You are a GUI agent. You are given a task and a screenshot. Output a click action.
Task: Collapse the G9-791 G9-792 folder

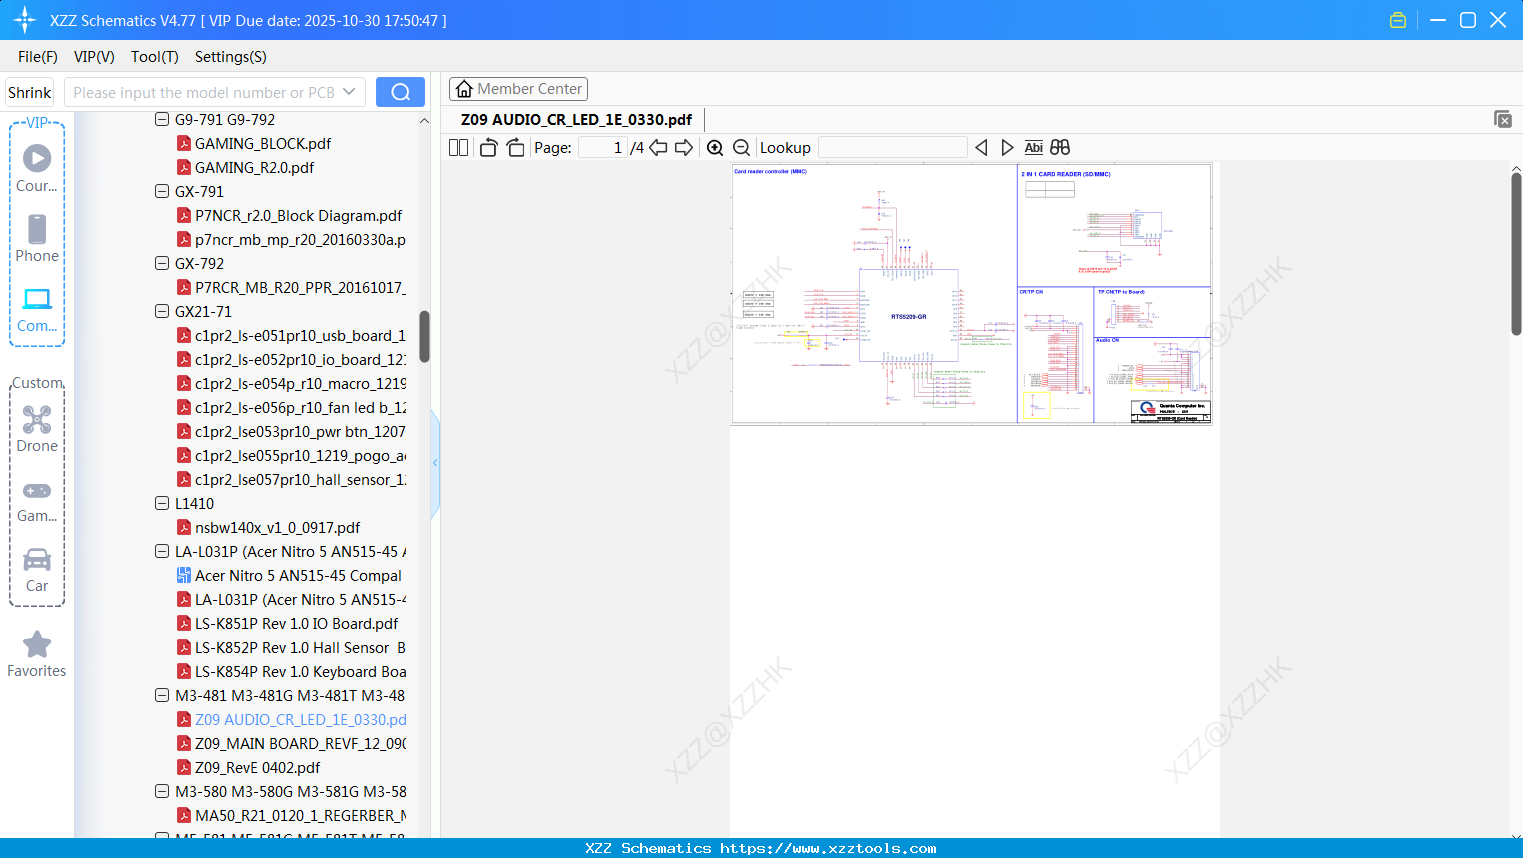point(162,119)
